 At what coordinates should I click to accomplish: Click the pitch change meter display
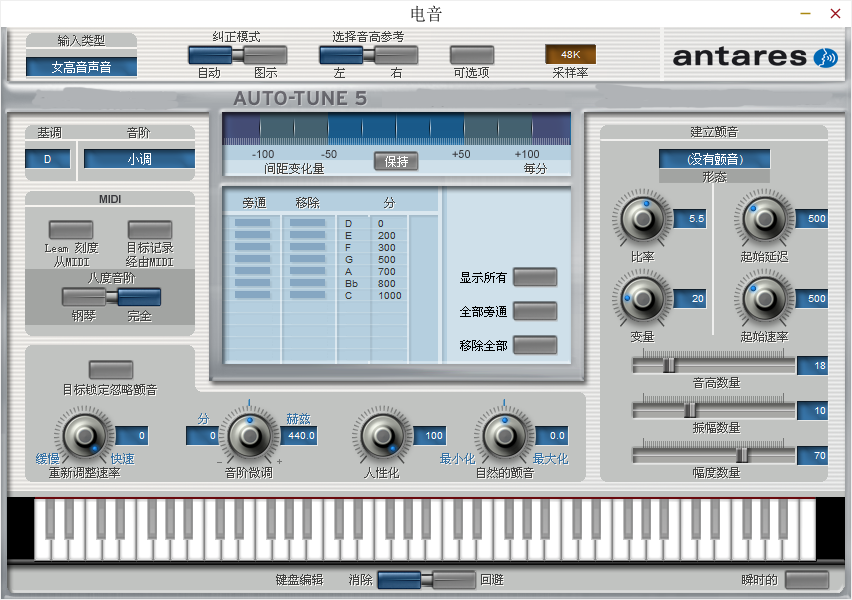[397, 129]
